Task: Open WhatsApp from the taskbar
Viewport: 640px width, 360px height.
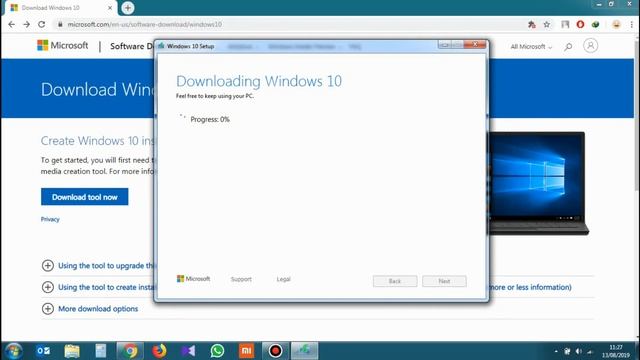Action: tap(217, 351)
